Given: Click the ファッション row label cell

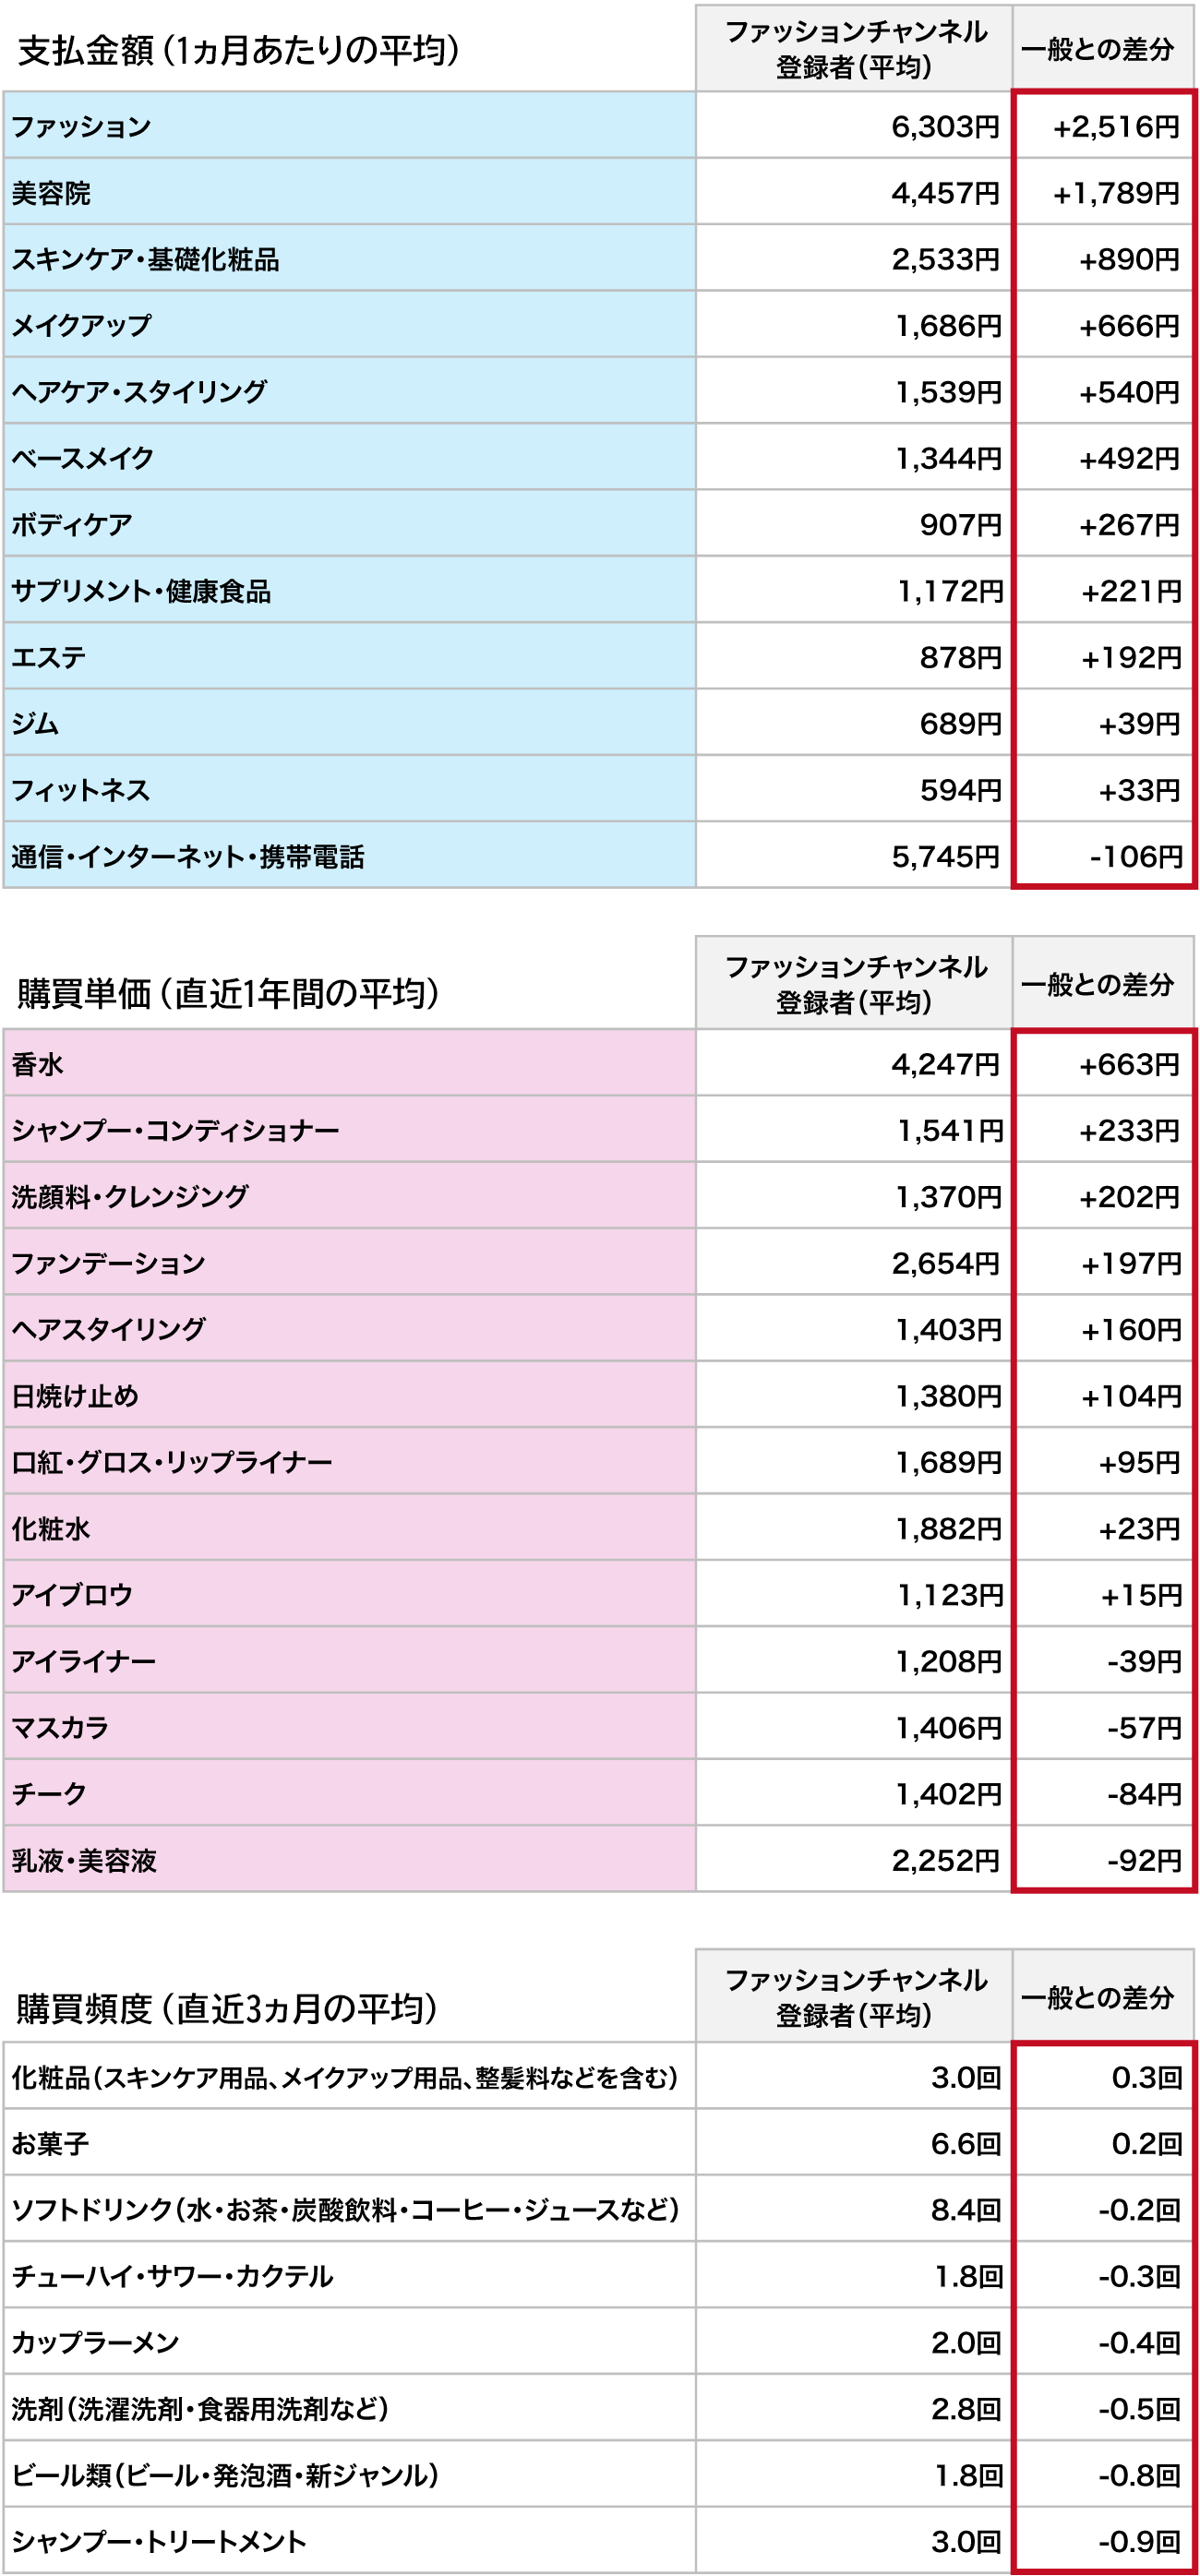Looking at the screenshot, I should (82, 127).
